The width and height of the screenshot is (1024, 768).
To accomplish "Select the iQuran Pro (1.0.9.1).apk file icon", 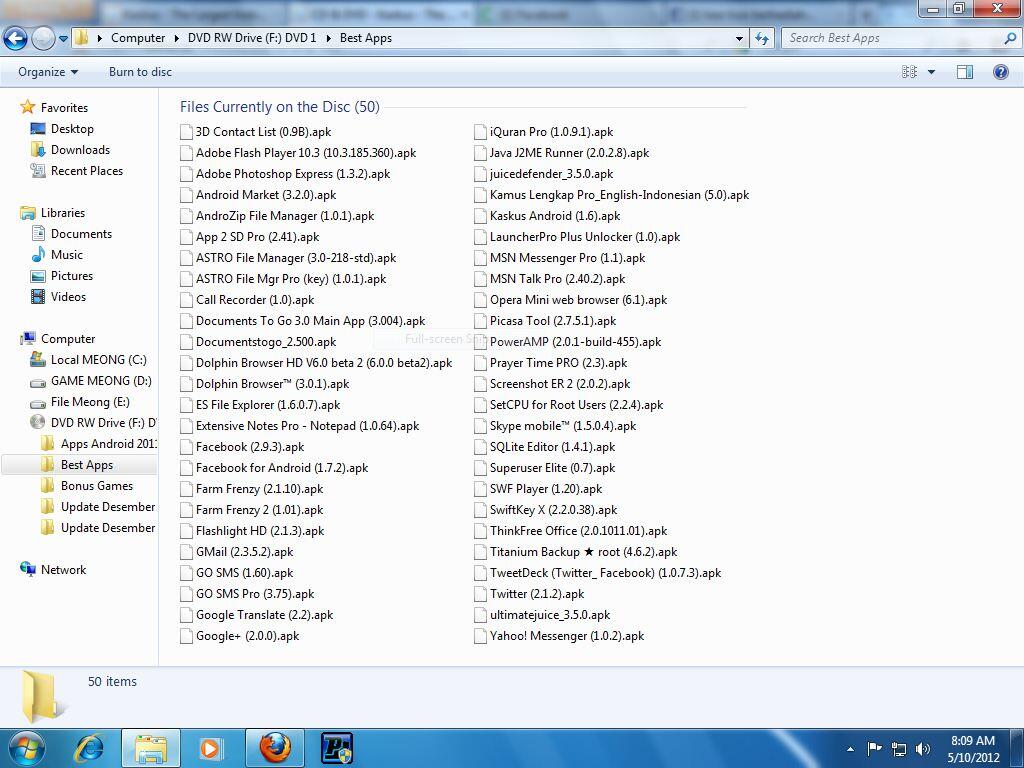I will [x=481, y=132].
